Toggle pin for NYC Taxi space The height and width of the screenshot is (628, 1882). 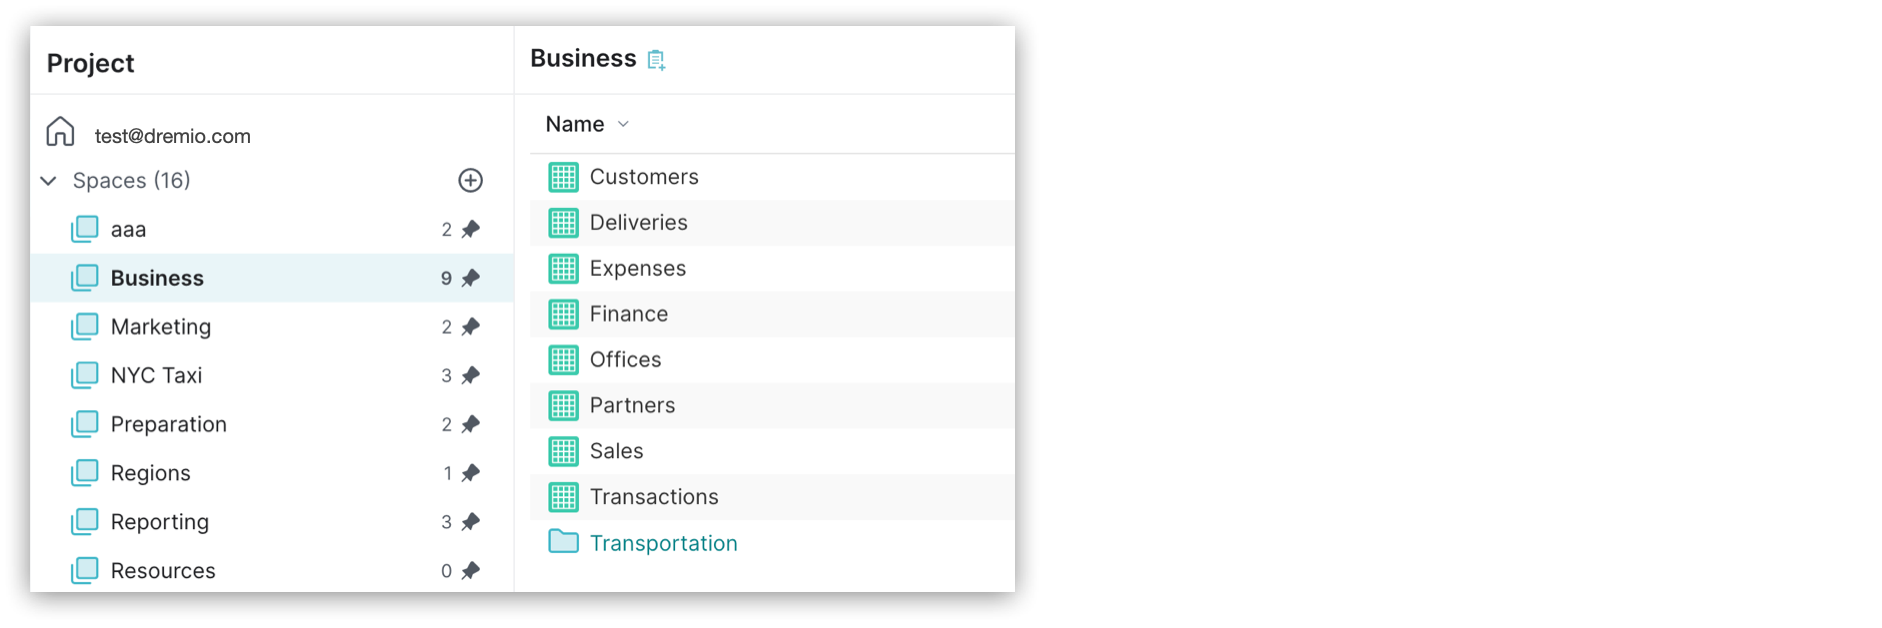pos(471,375)
